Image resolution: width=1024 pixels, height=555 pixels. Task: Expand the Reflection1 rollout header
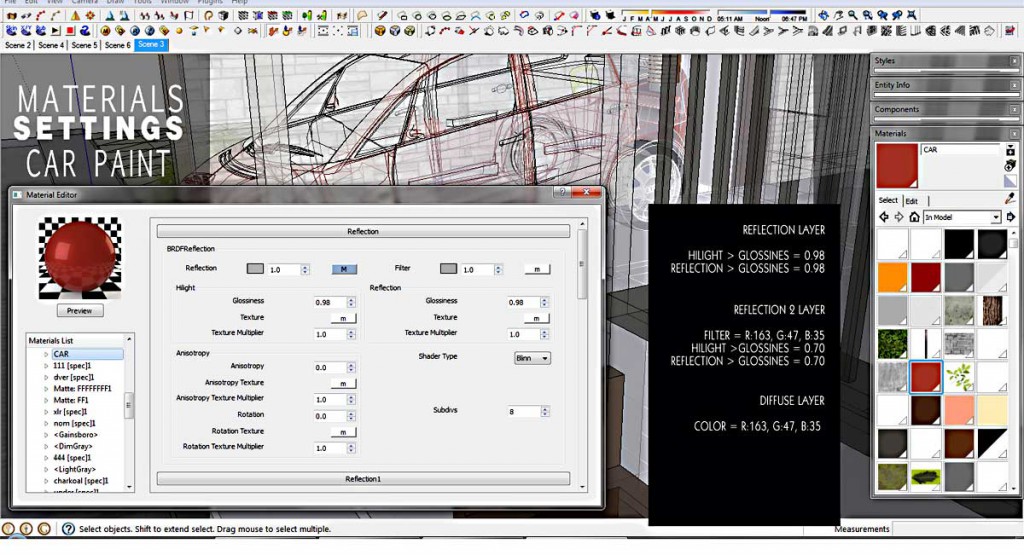coord(363,479)
